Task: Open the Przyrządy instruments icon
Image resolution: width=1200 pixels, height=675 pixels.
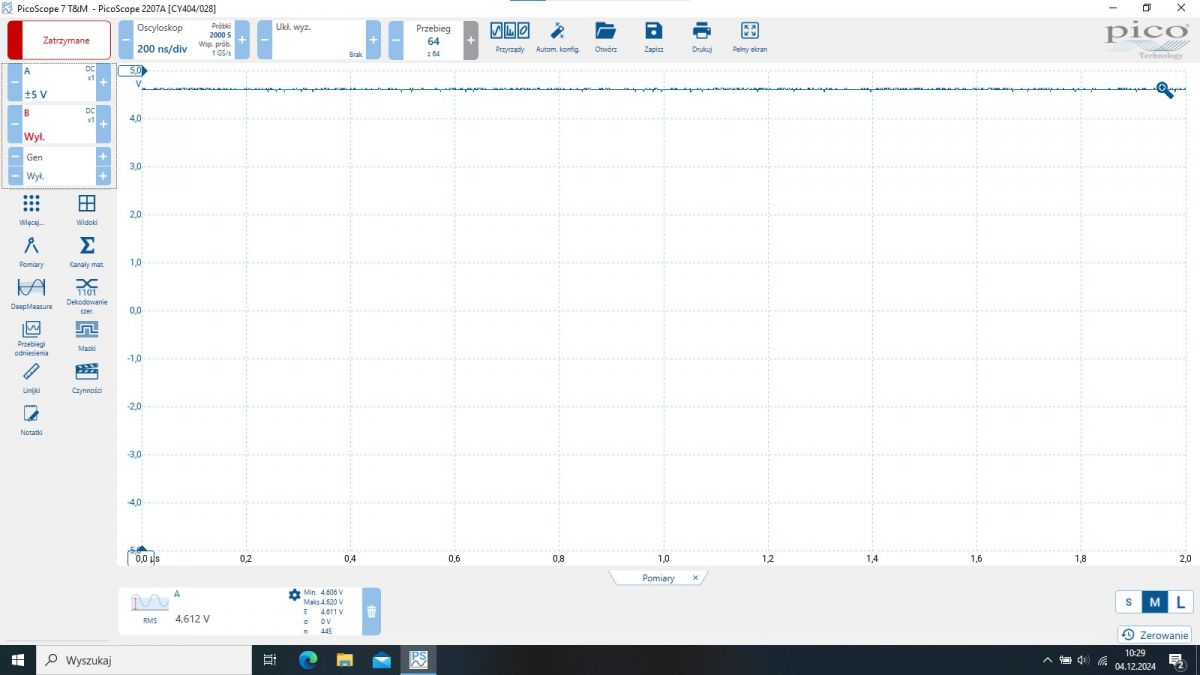Action: pyautogui.click(x=509, y=35)
